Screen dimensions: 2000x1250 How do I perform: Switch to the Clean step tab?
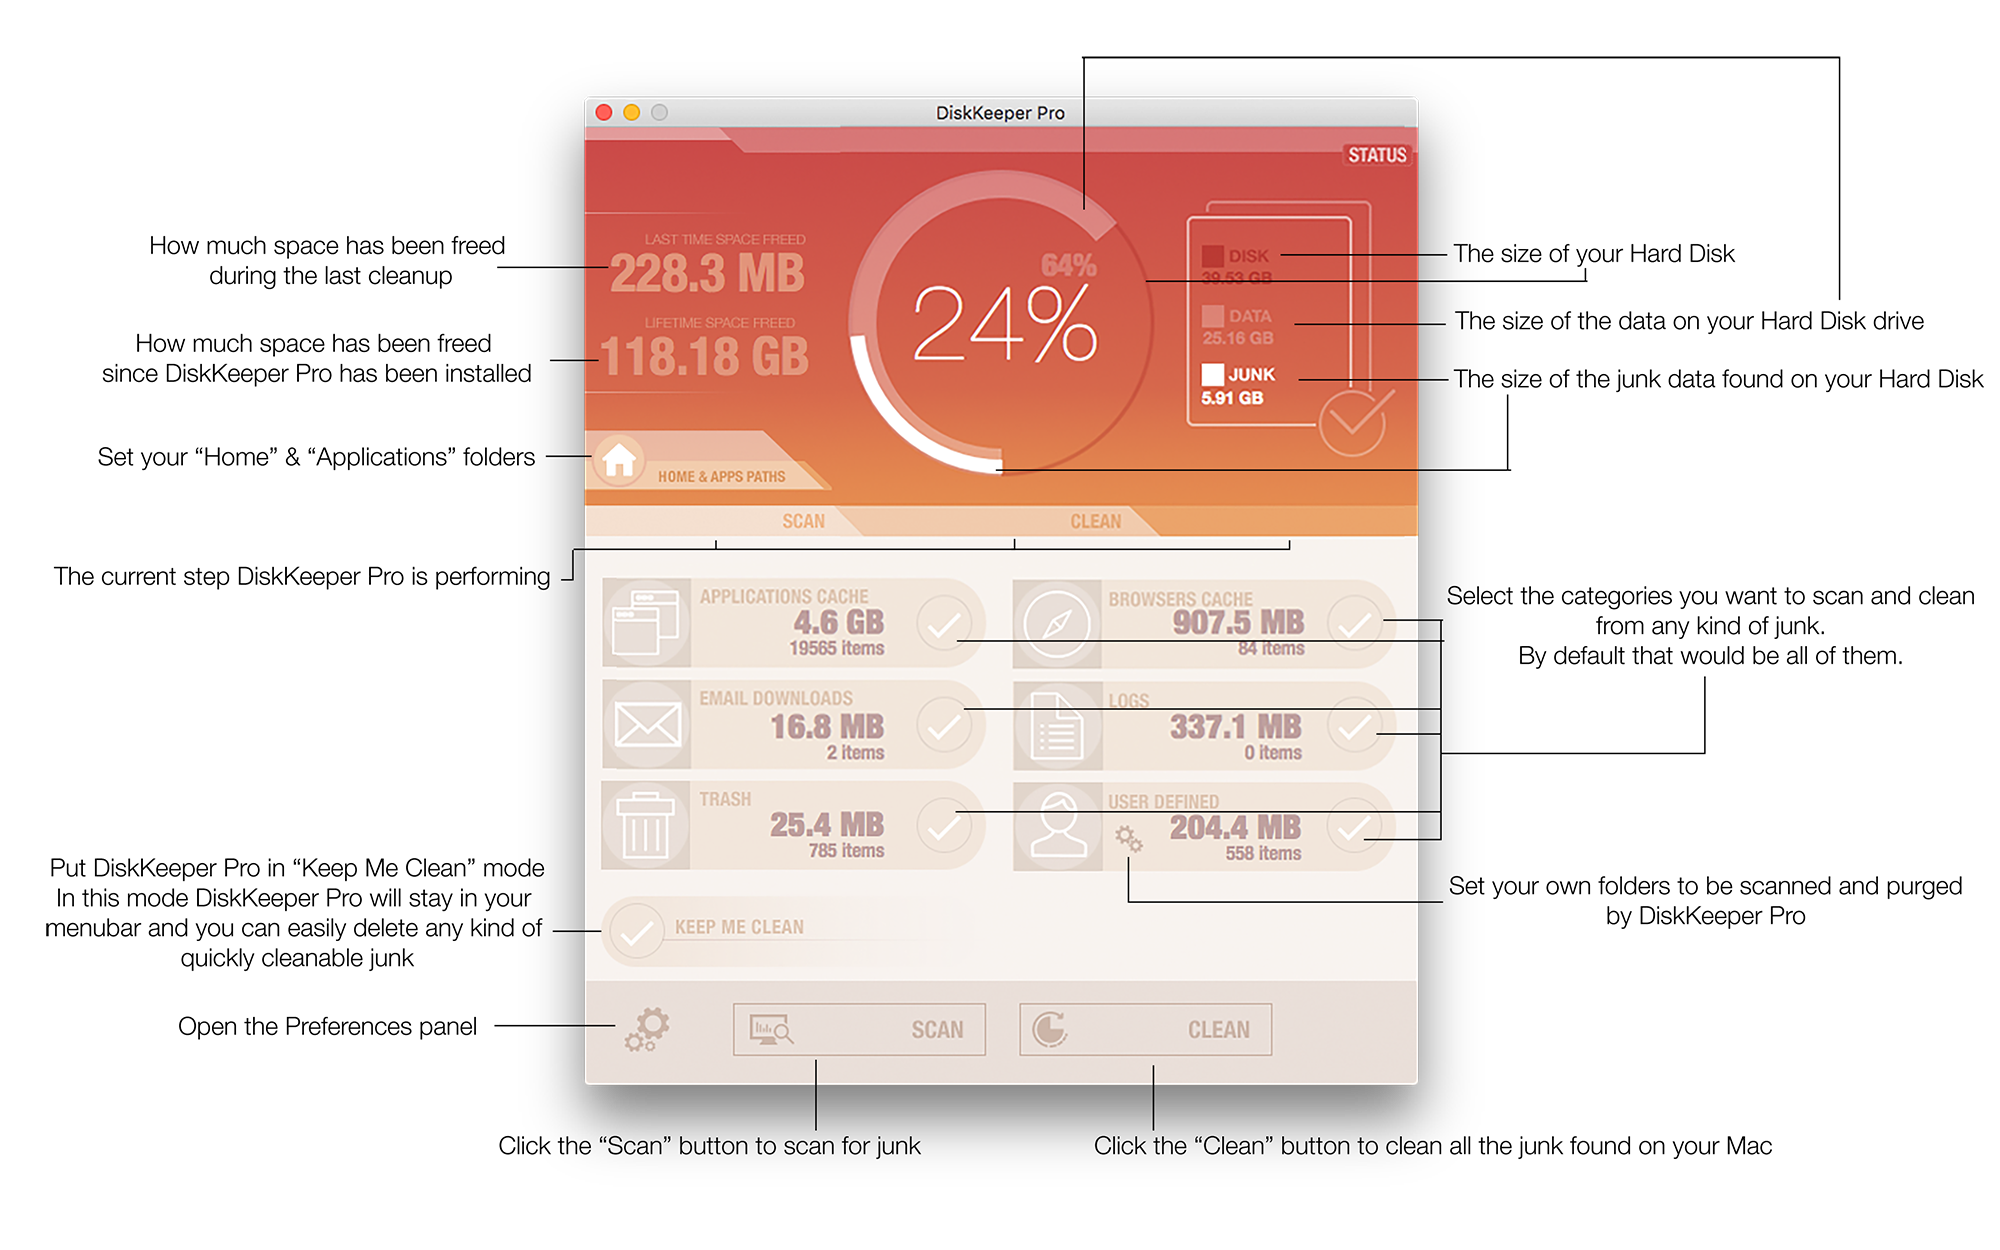coord(1096,521)
